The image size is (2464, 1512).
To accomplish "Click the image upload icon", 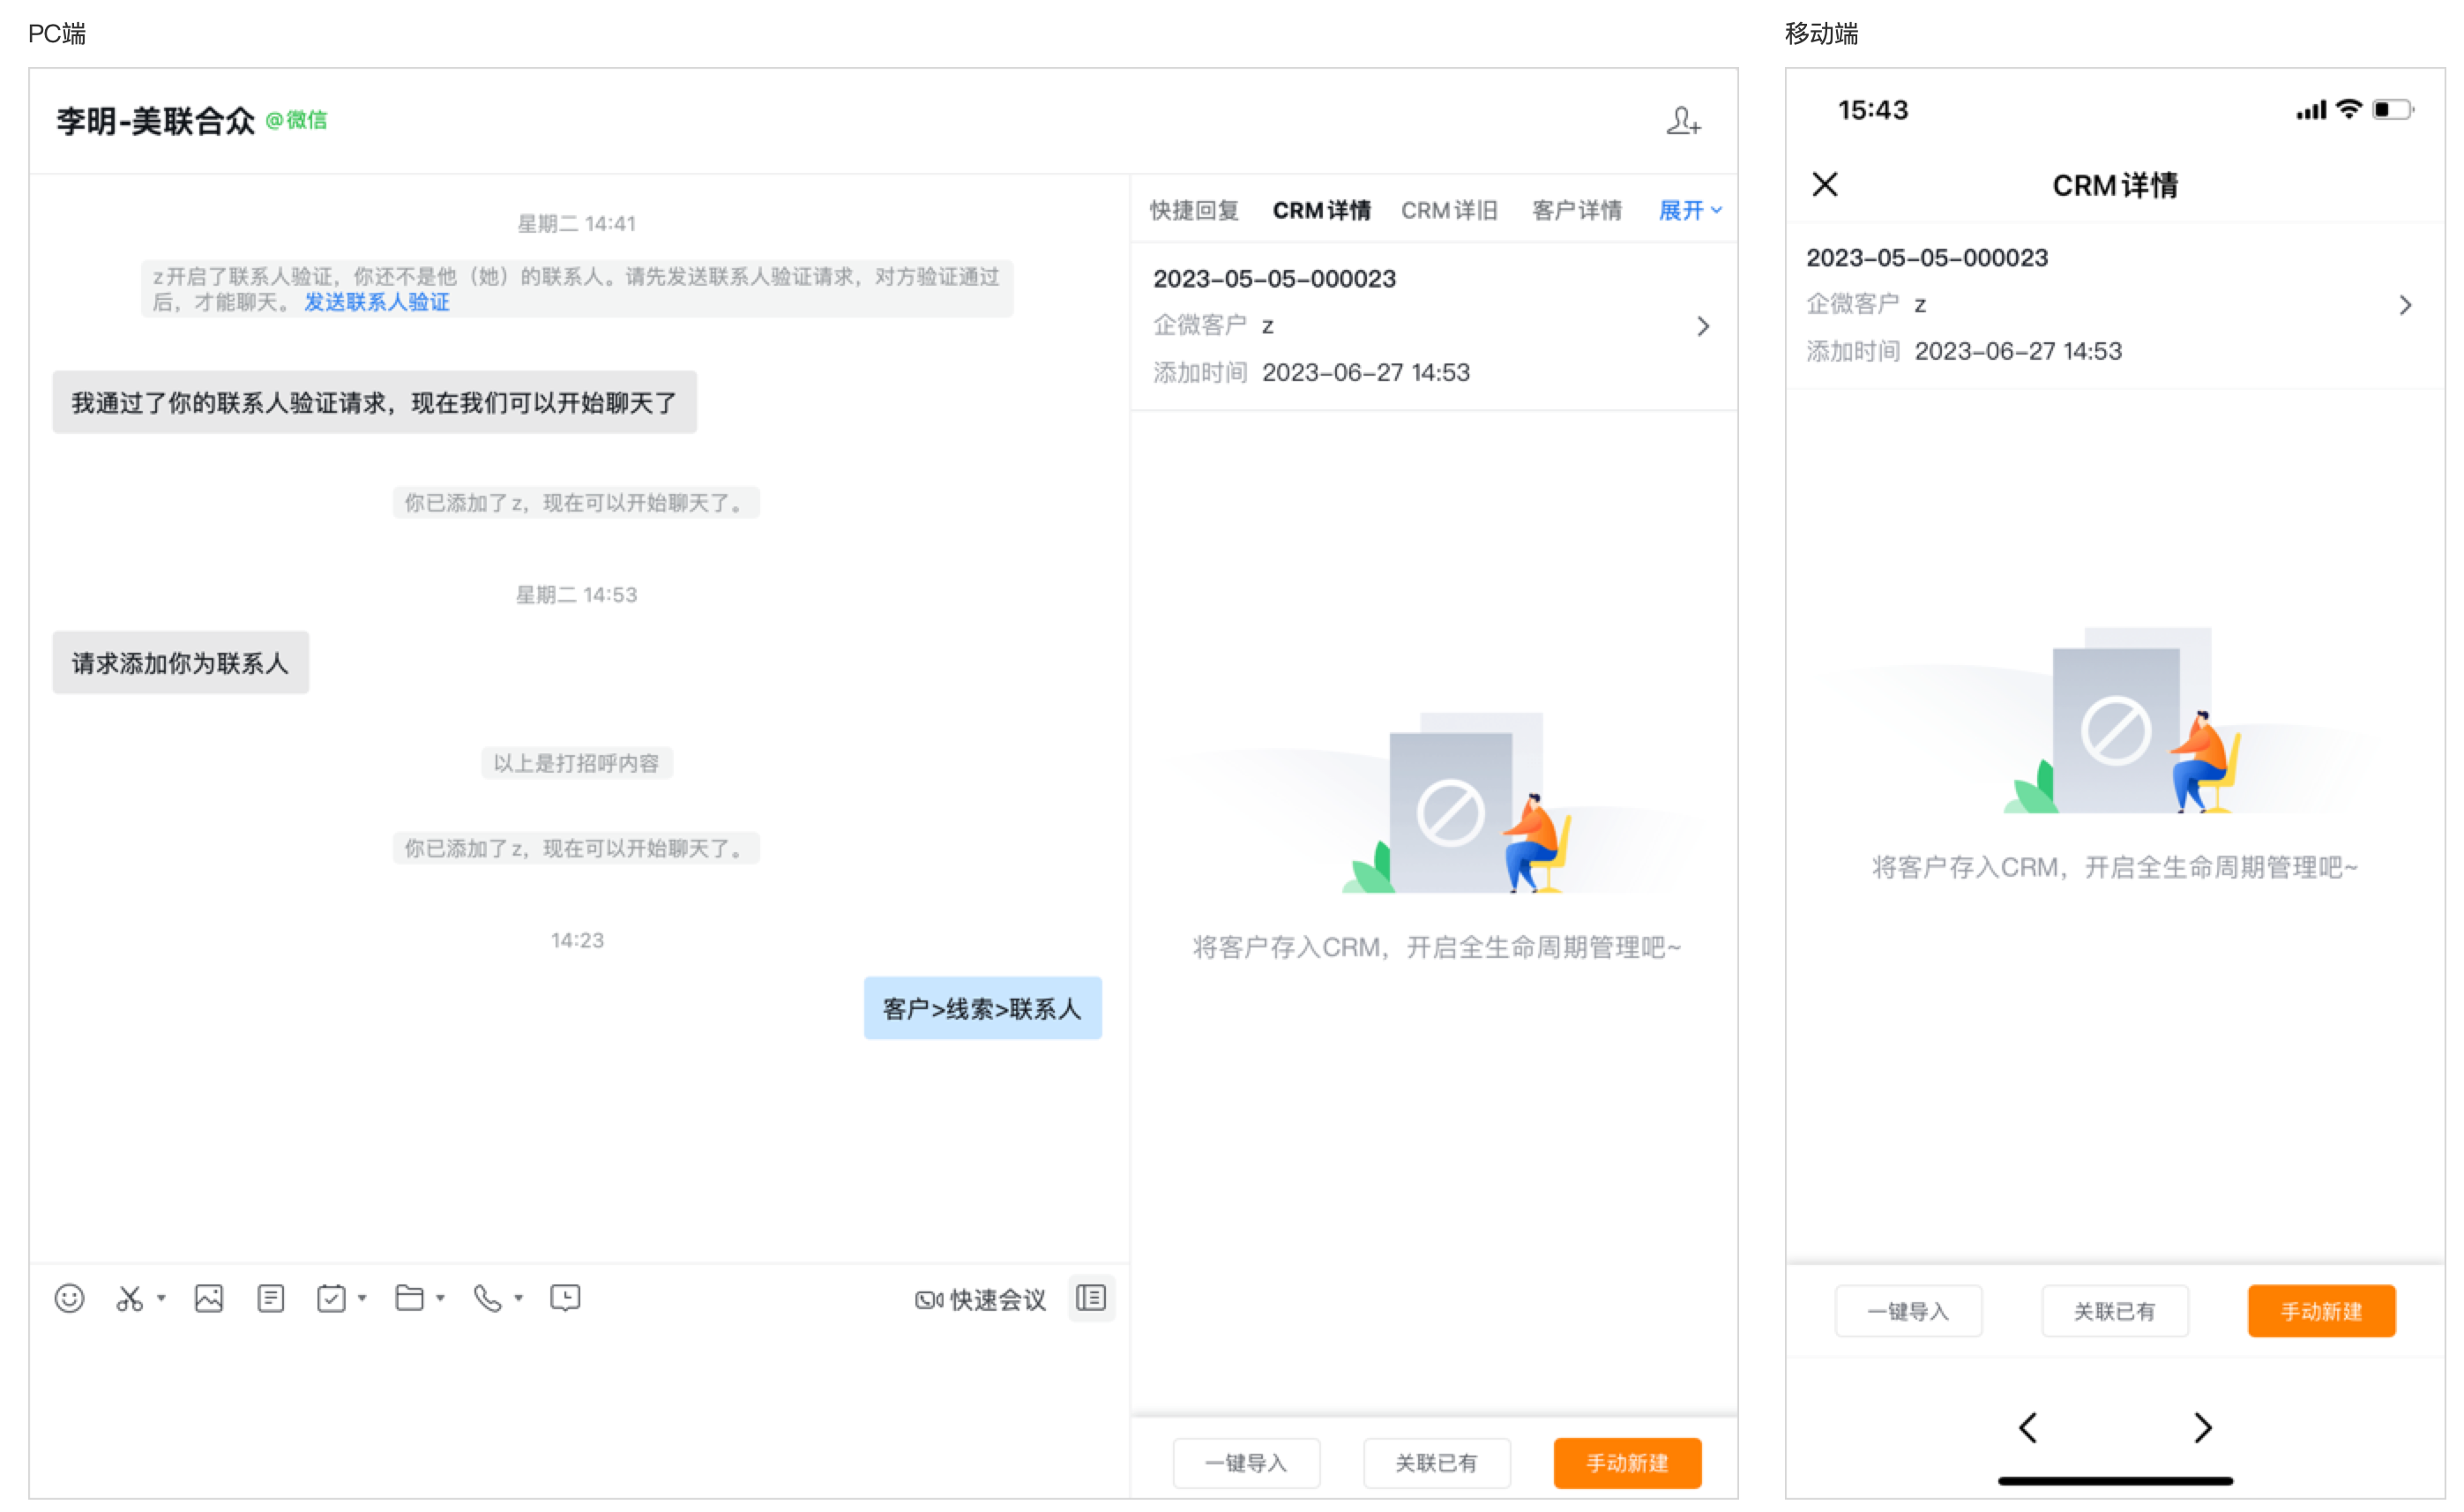I will [209, 1298].
